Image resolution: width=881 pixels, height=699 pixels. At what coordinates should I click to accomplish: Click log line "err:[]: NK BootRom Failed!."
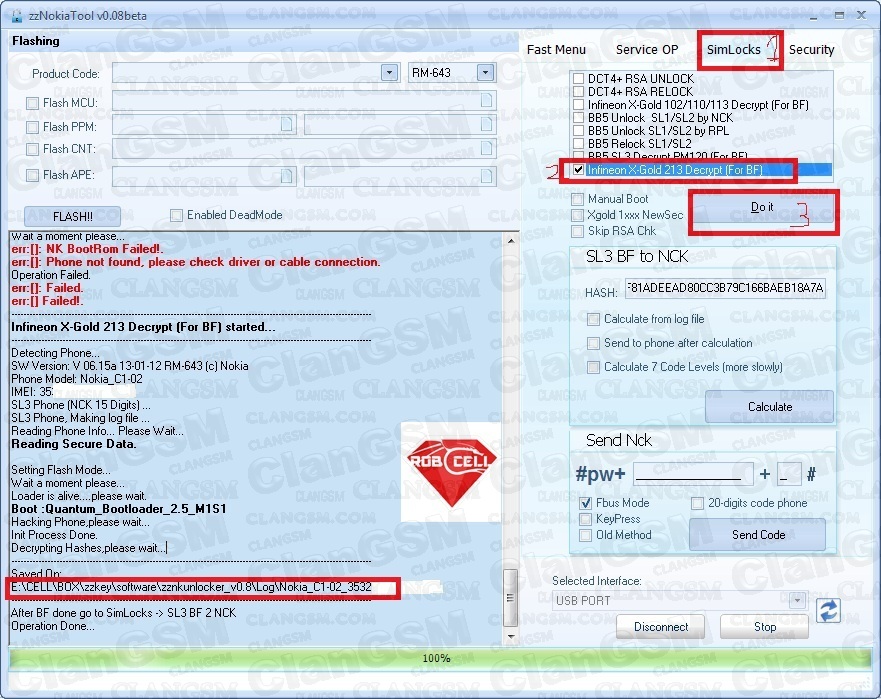click(x=87, y=249)
